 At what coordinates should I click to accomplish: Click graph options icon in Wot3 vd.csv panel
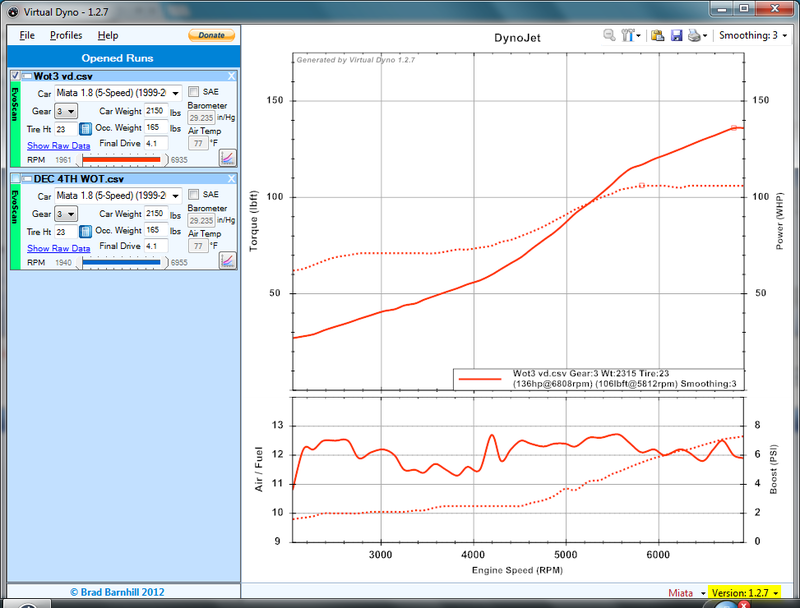[227, 158]
